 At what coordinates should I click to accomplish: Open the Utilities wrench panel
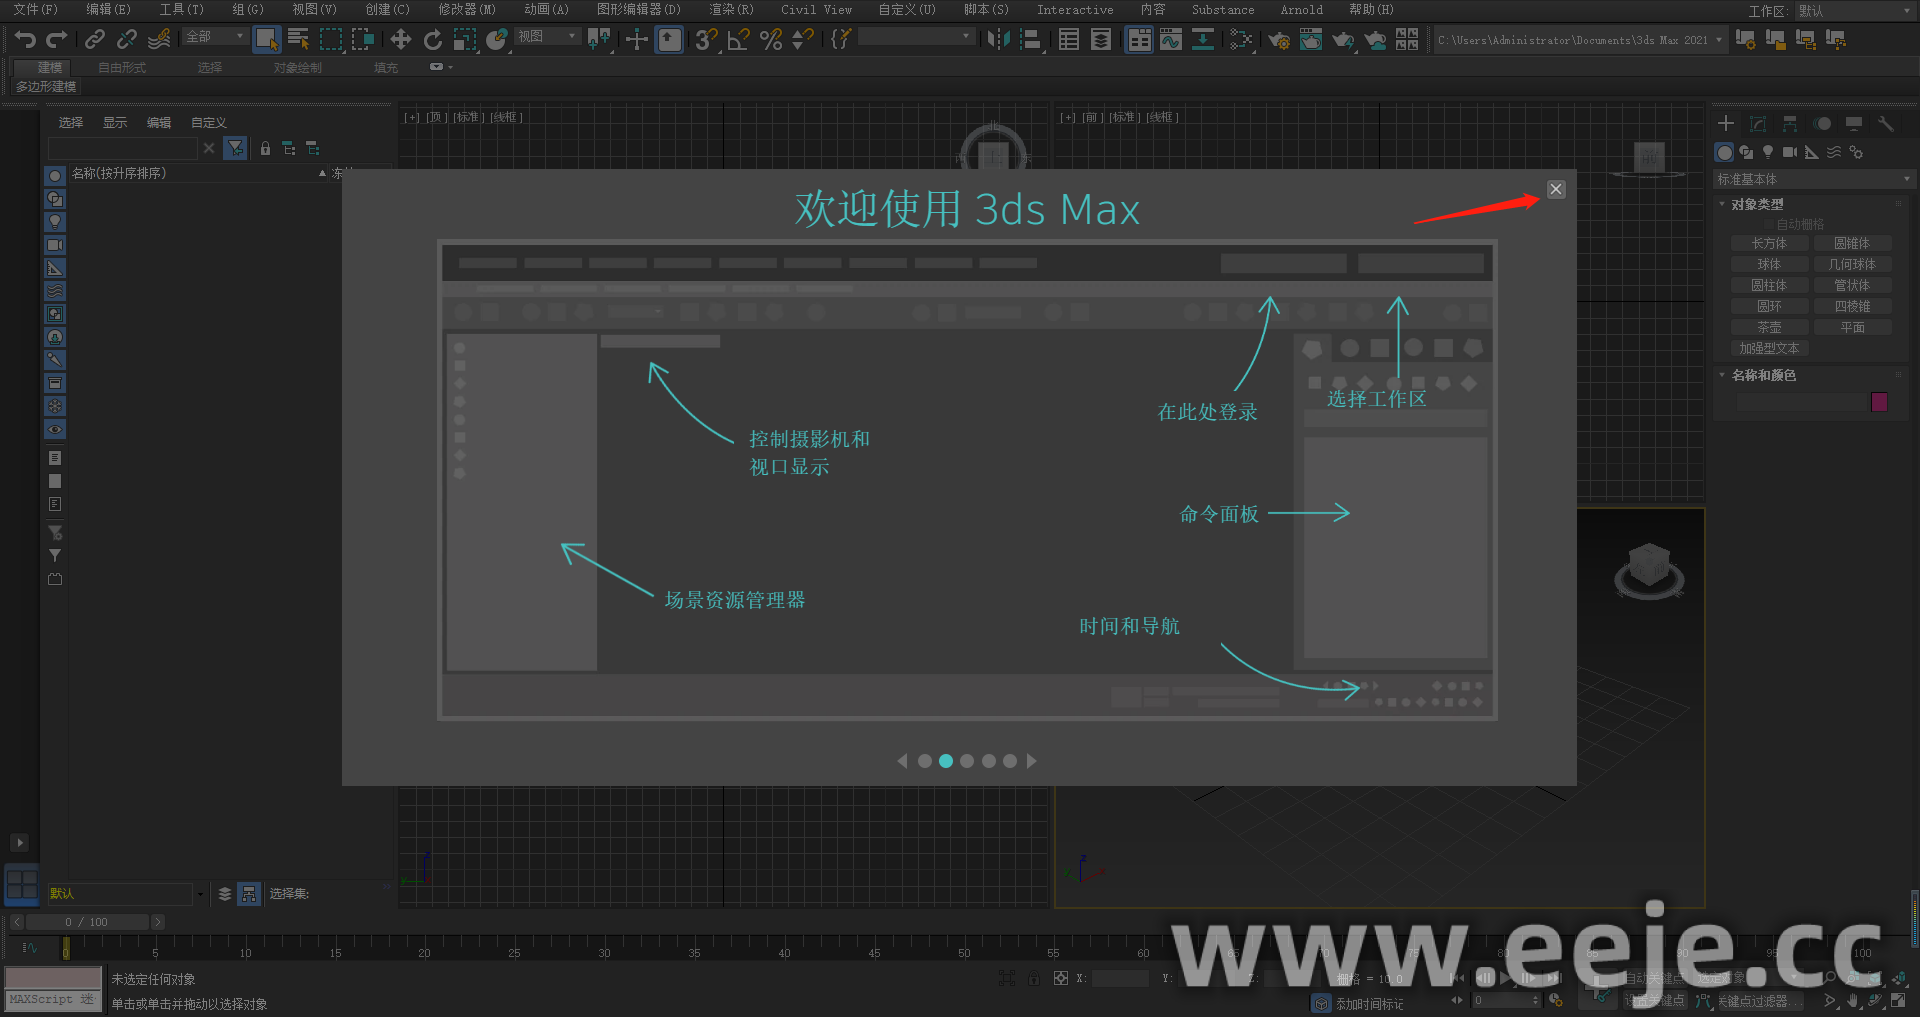pos(1886,124)
